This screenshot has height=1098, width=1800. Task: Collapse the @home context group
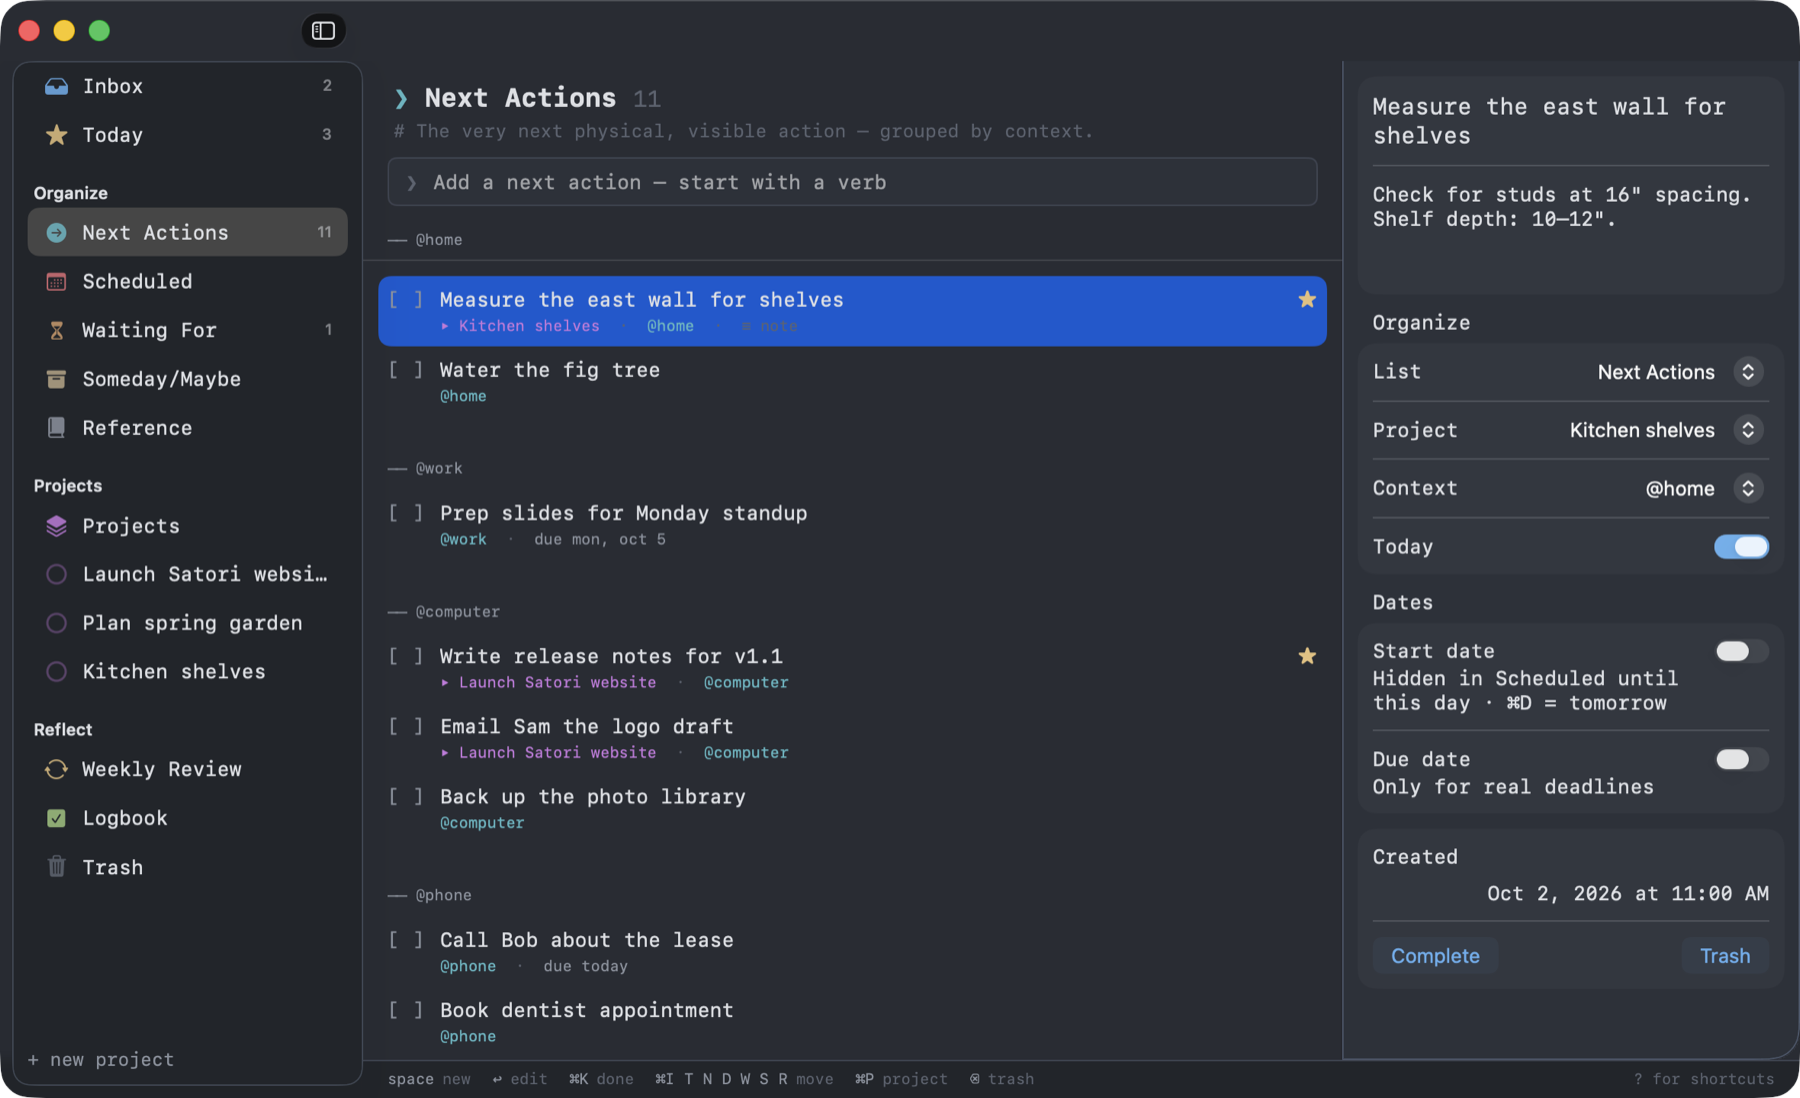click(x=426, y=240)
